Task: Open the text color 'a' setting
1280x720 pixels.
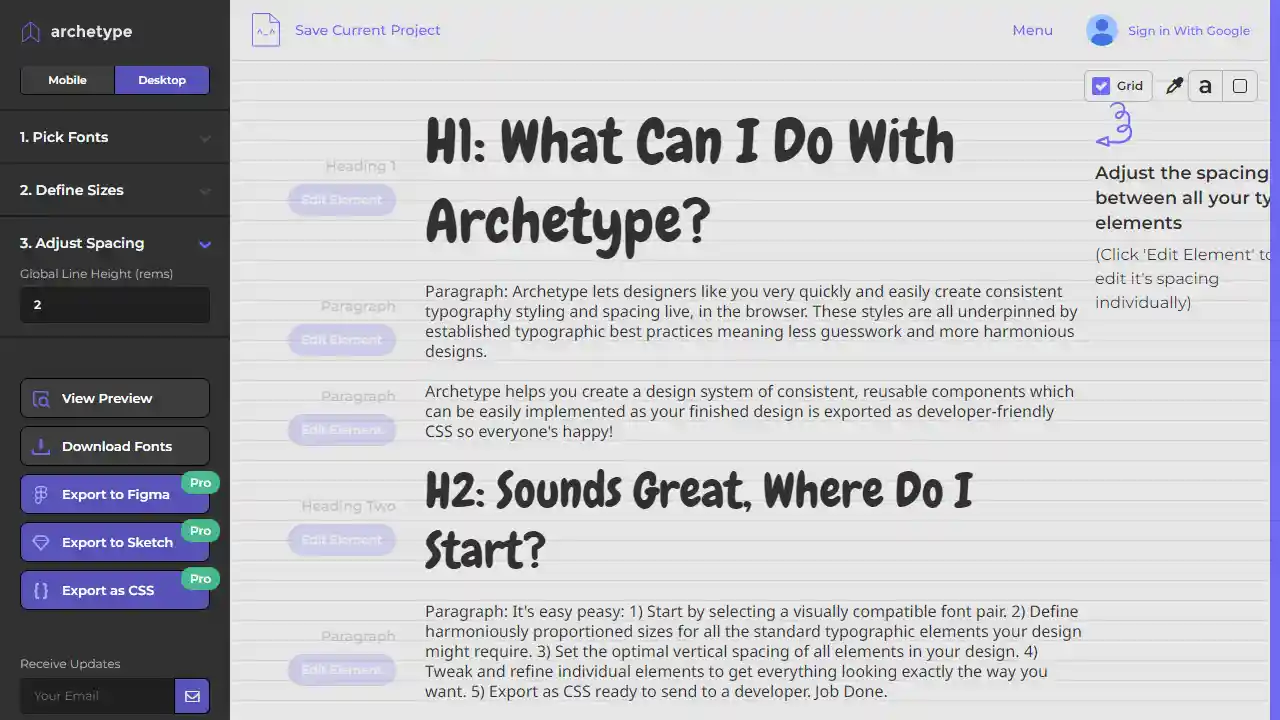Action: pos(1205,86)
